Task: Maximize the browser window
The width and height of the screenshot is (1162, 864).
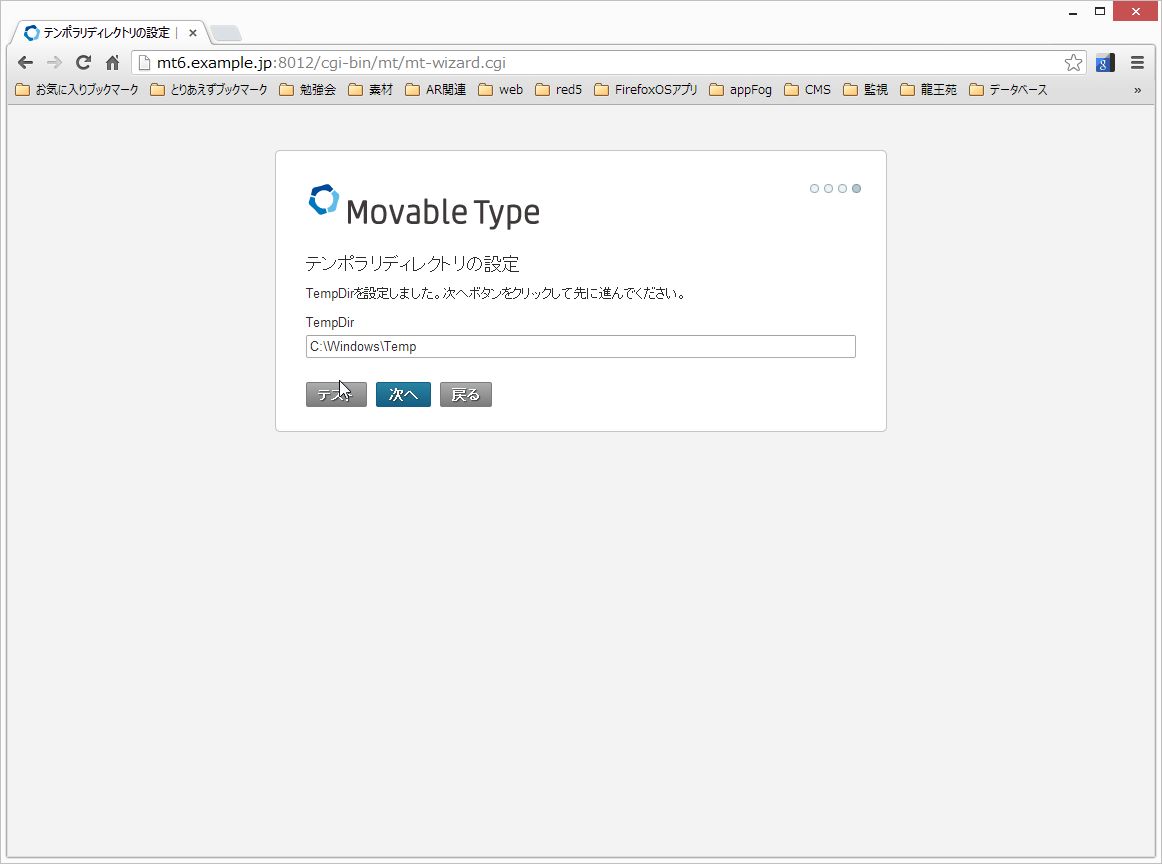Action: (1100, 11)
